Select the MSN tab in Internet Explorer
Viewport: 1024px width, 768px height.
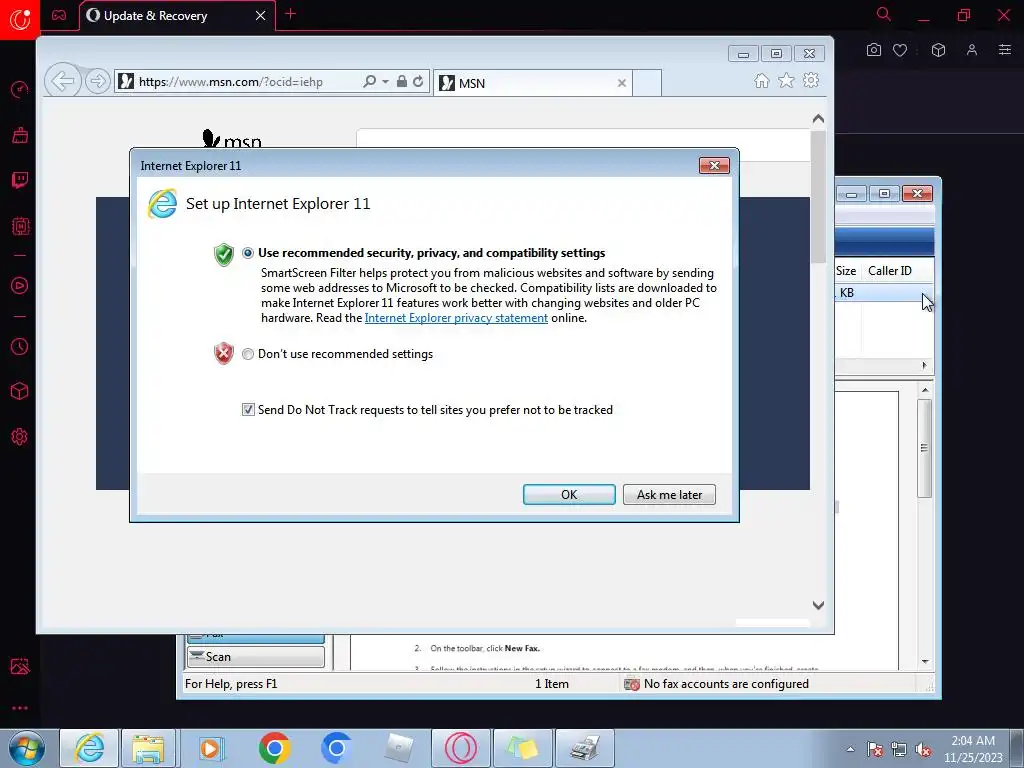pos(532,83)
